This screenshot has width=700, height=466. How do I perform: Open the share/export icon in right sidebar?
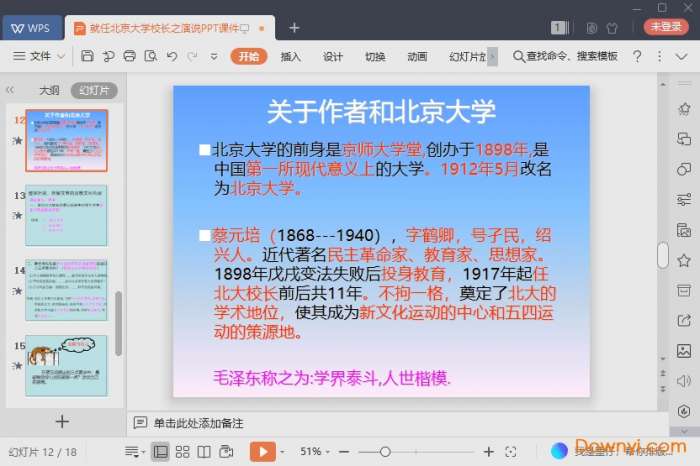[684, 320]
